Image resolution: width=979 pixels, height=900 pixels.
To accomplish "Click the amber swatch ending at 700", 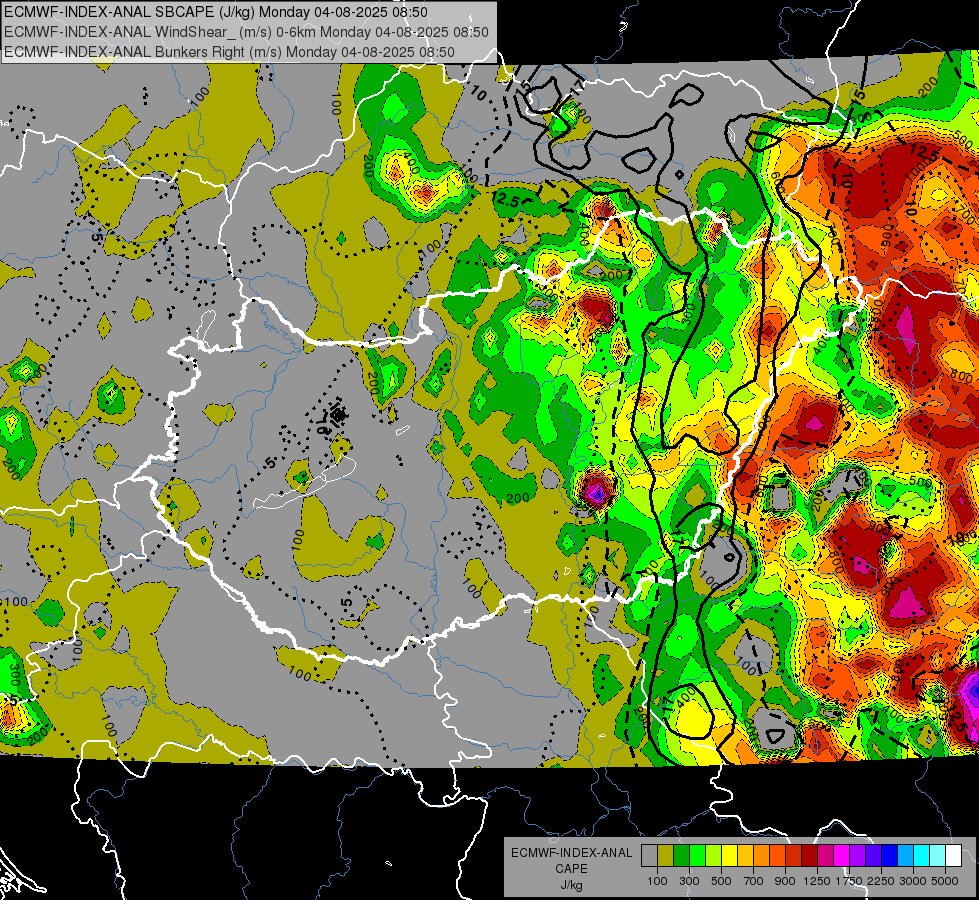I will (x=745, y=856).
